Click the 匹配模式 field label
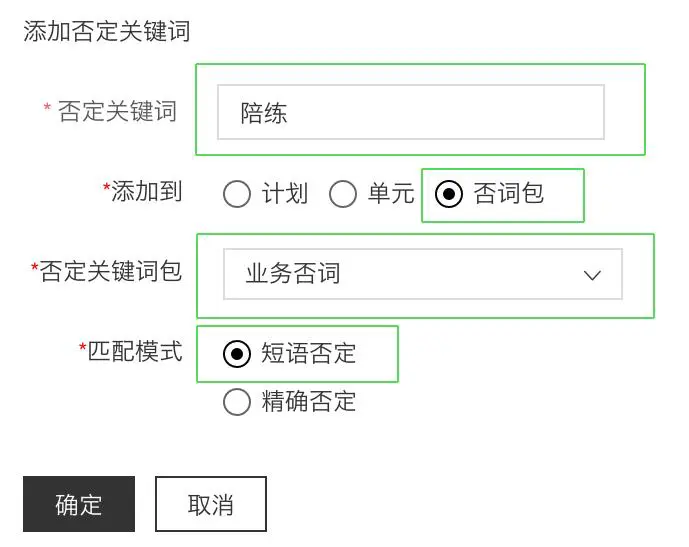The image size is (689, 547). click(x=135, y=351)
